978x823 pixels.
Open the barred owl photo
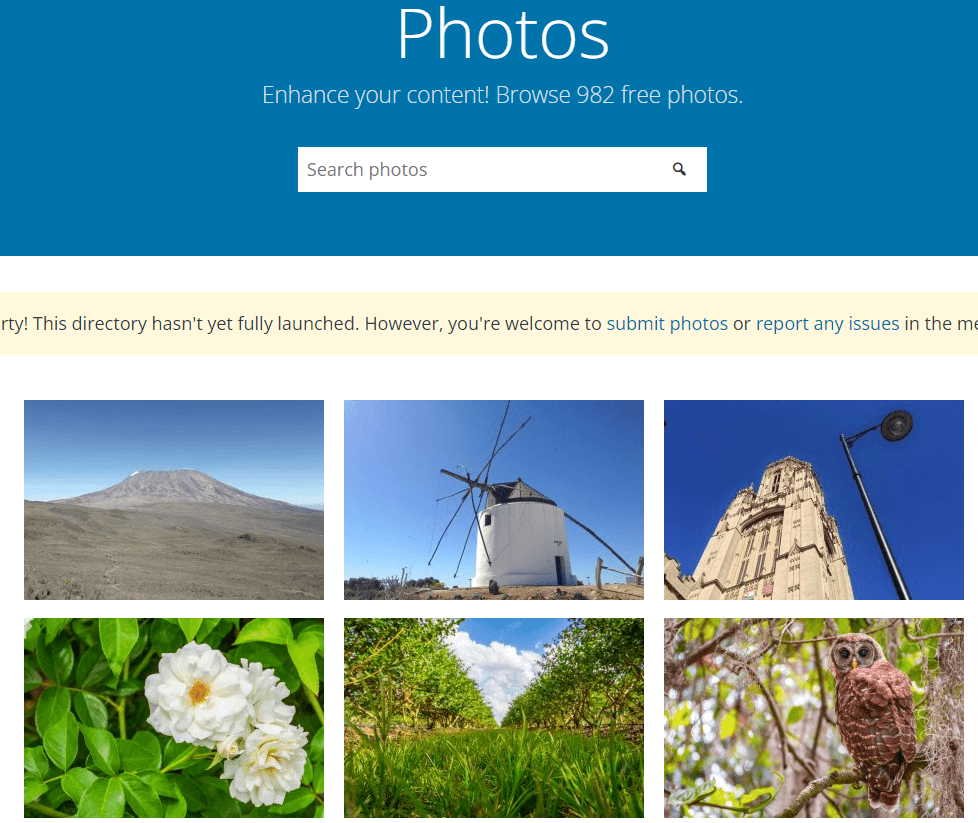click(813, 718)
